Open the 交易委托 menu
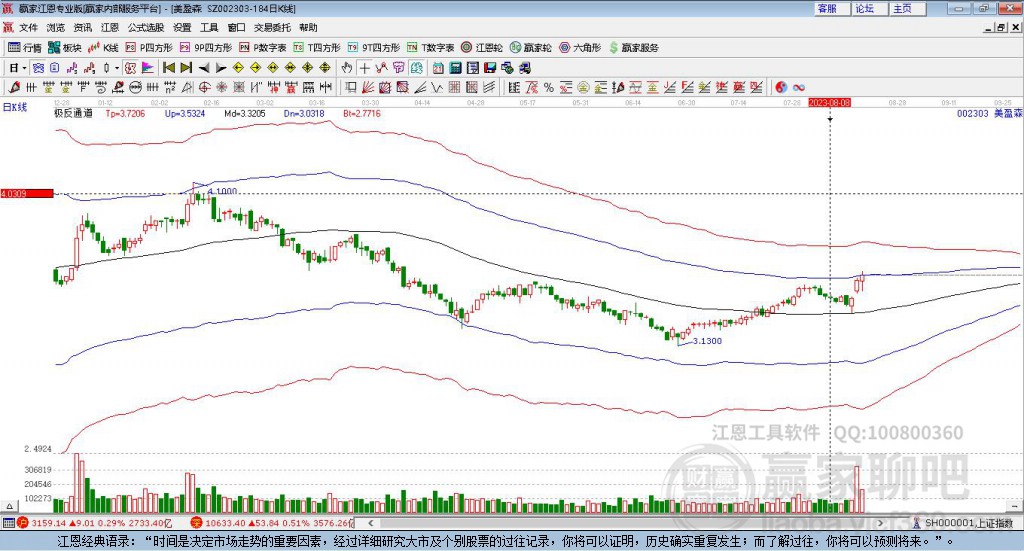 click(272, 27)
